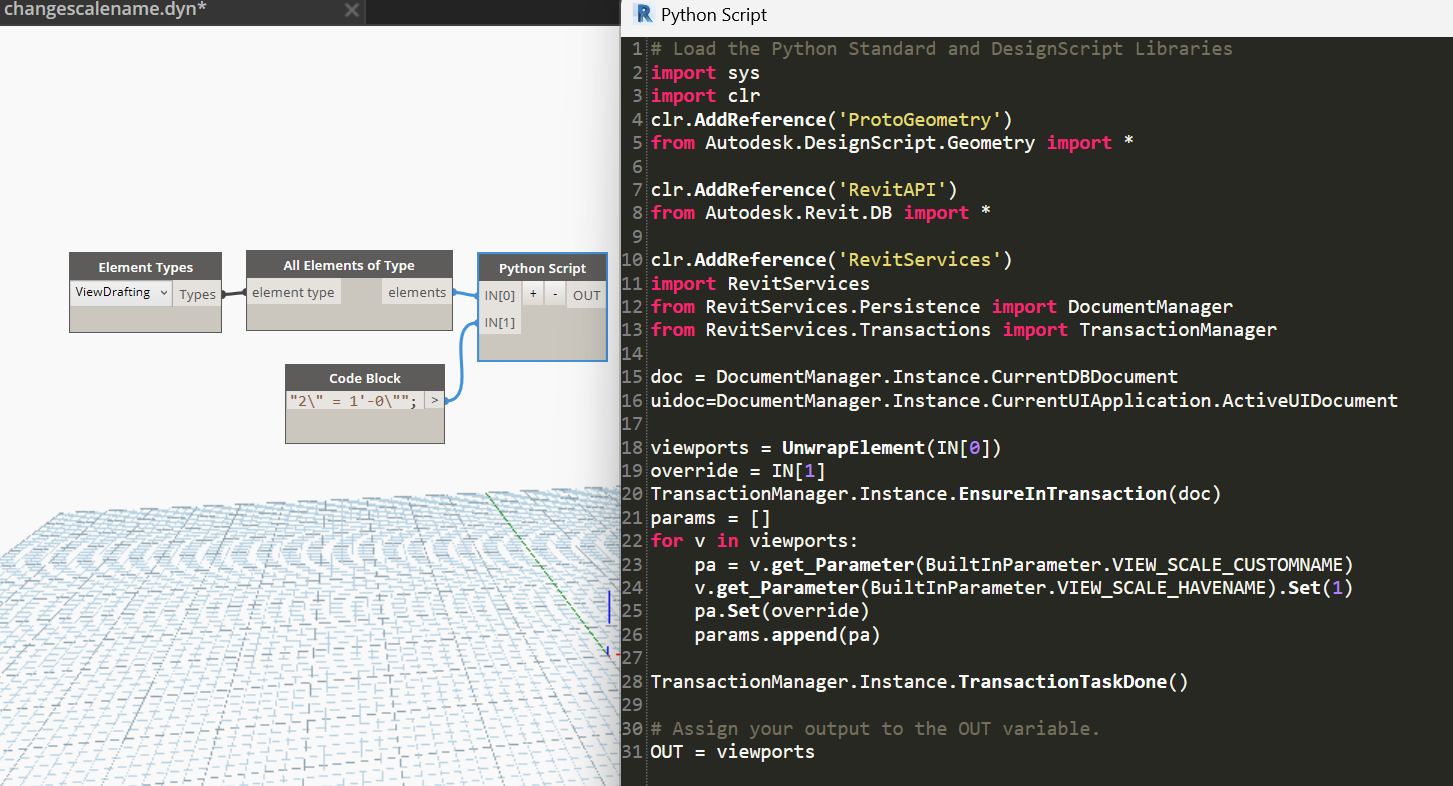
Task: Click the 'pa.Set(override)' line
Action: [782, 611]
